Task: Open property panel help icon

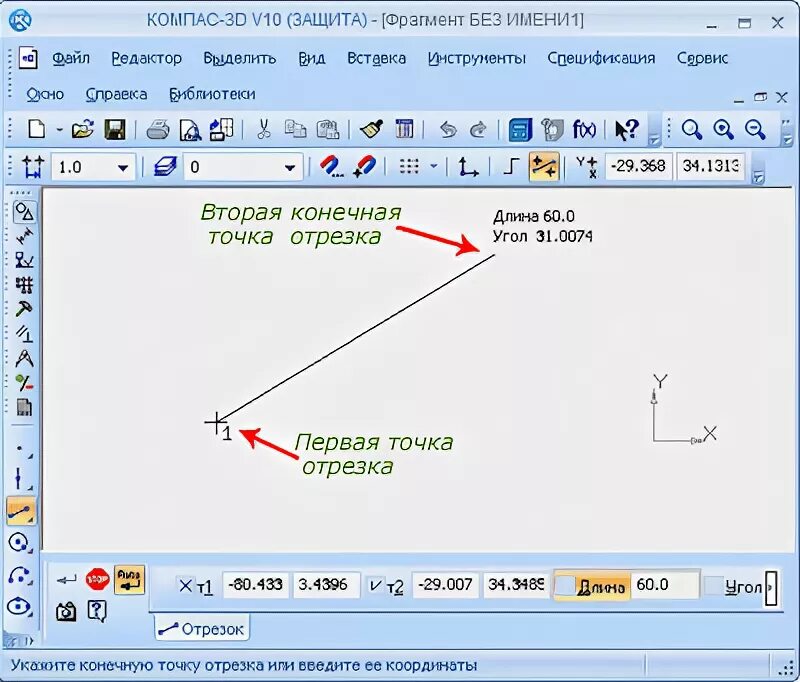Action: pyautogui.click(x=97, y=611)
